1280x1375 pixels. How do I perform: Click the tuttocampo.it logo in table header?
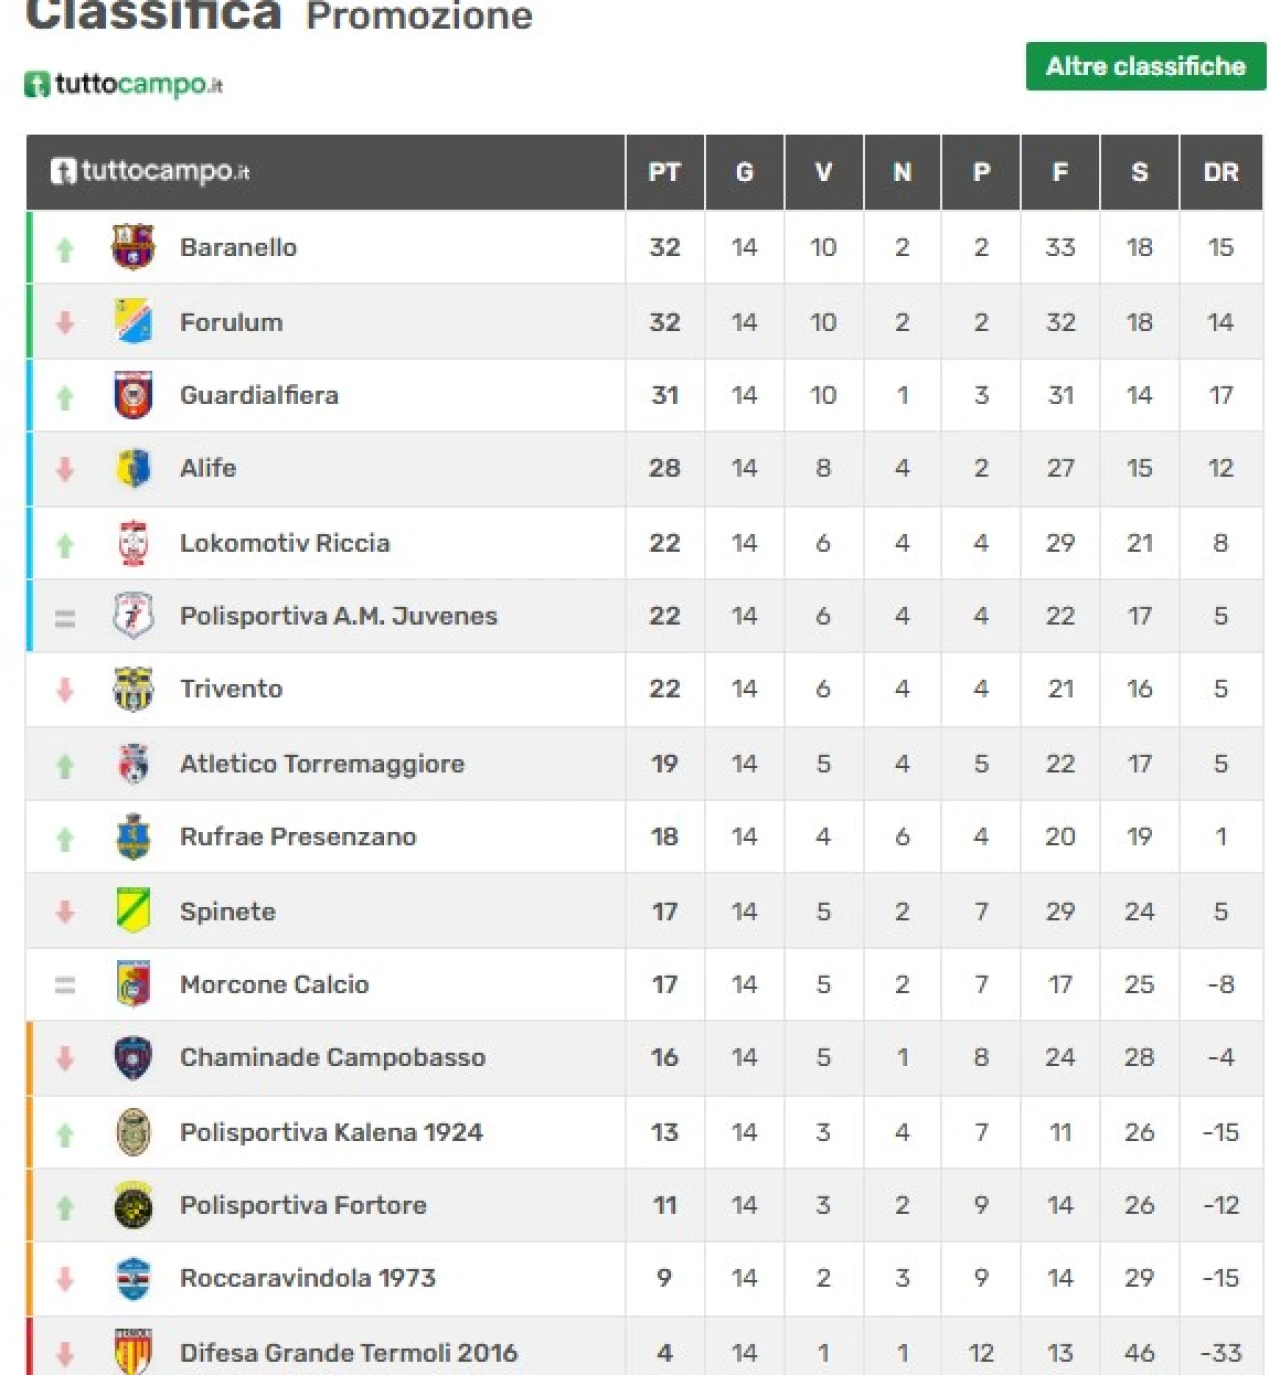[x=150, y=171]
